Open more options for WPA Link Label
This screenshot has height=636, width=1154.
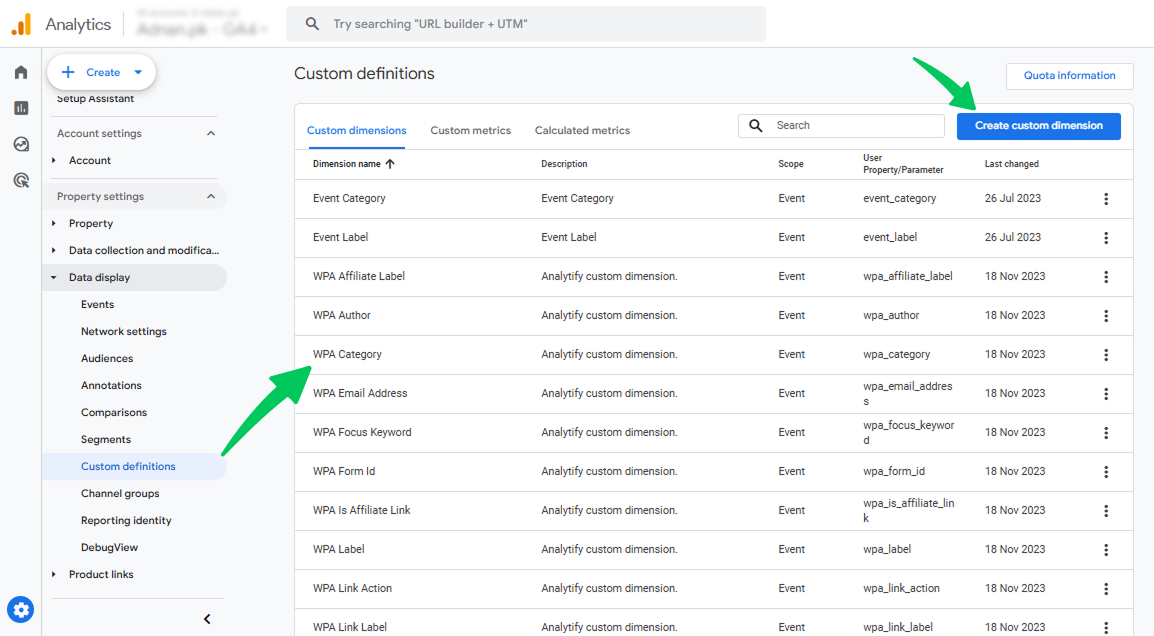pyautogui.click(x=1105, y=627)
